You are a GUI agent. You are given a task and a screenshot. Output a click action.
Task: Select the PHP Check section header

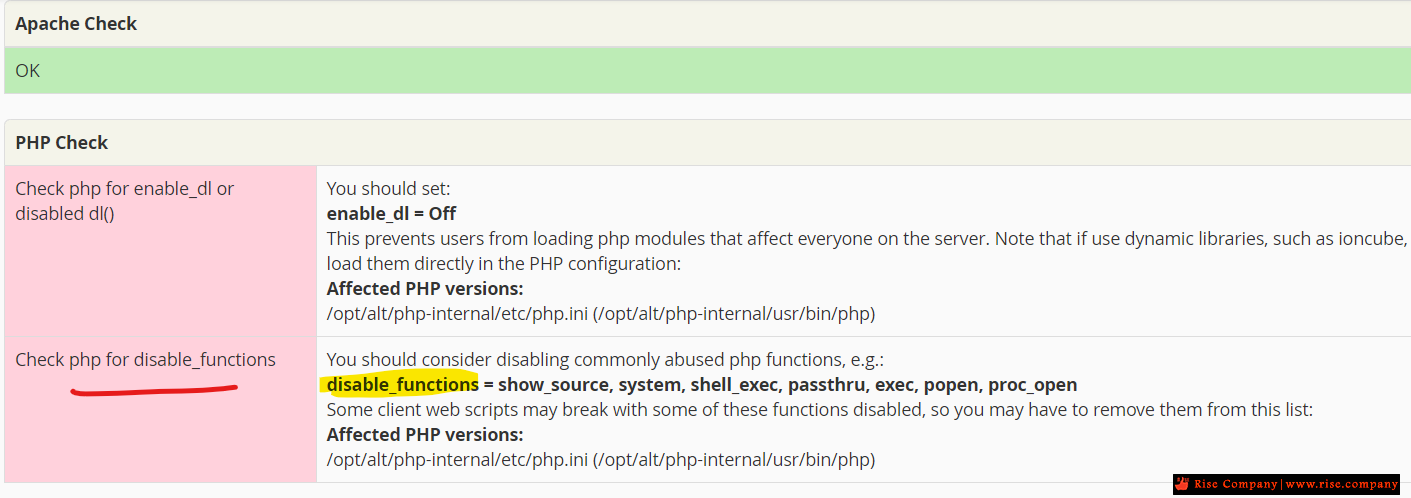pos(707,143)
